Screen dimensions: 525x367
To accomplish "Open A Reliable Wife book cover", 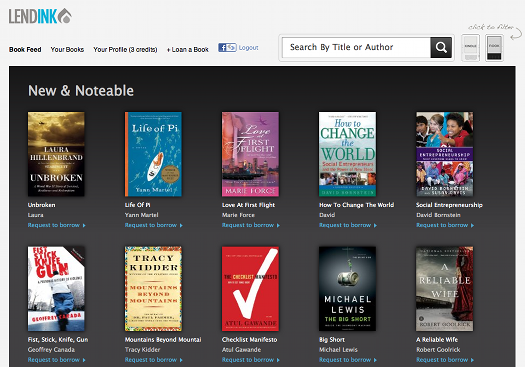I will point(445,289).
